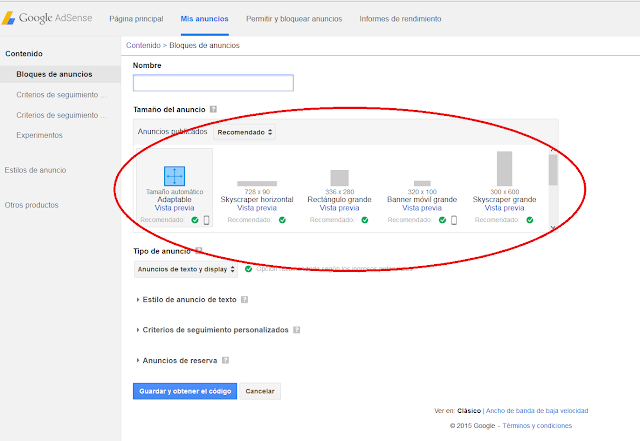
Task: Click mobile phone icon under Banner móvil grande
Action: pyautogui.click(x=454, y=220)
